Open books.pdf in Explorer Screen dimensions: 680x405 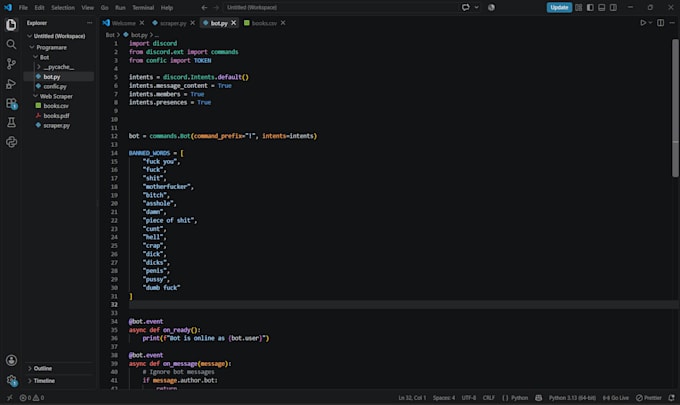point(56,116)
